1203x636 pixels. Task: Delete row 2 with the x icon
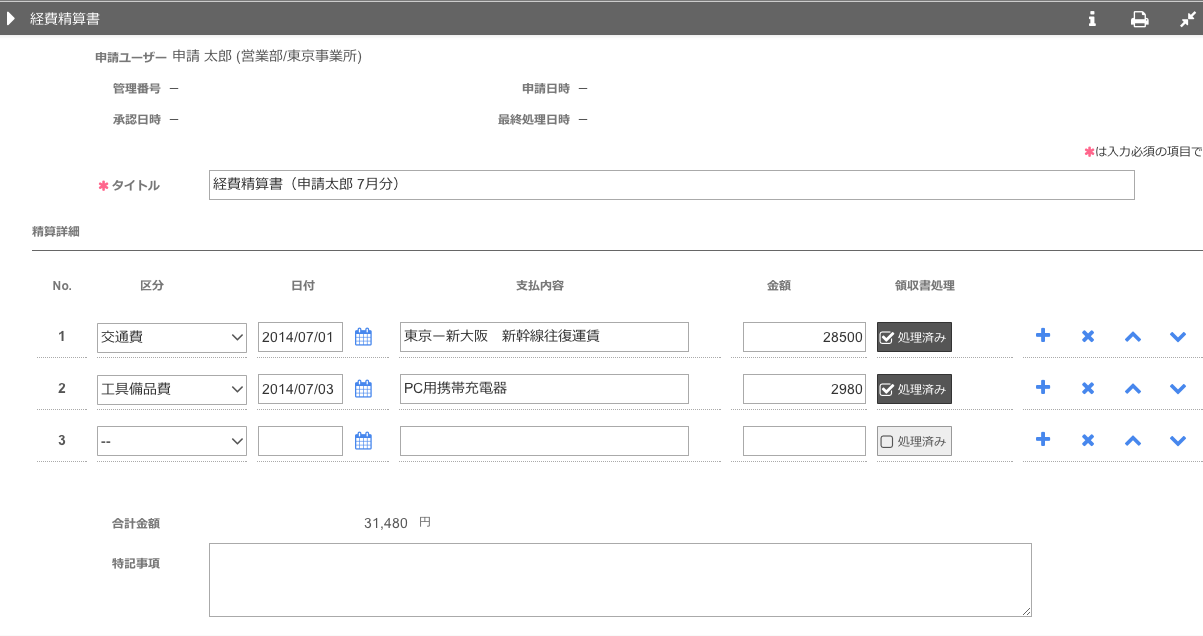click(x=1088, y=389)
